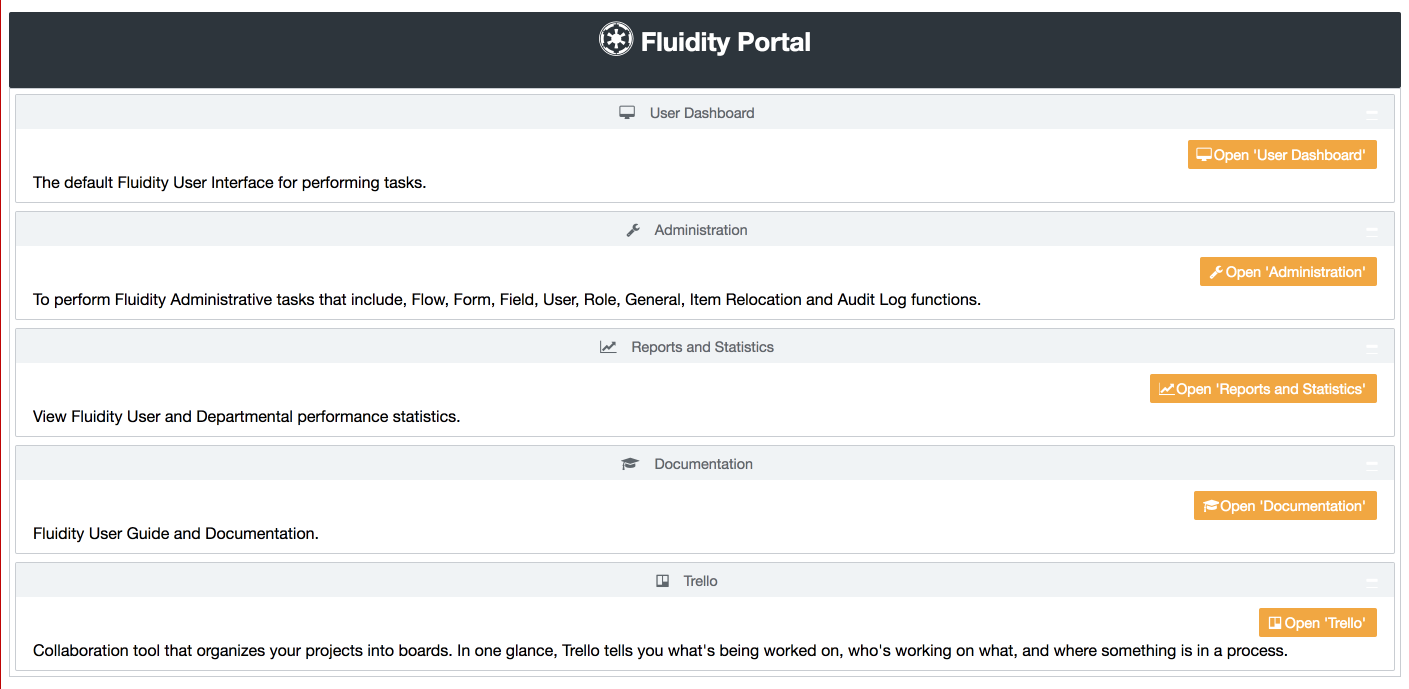
Task: Toggle the Documentation panel minimize control
Action: coord(1372,463)
